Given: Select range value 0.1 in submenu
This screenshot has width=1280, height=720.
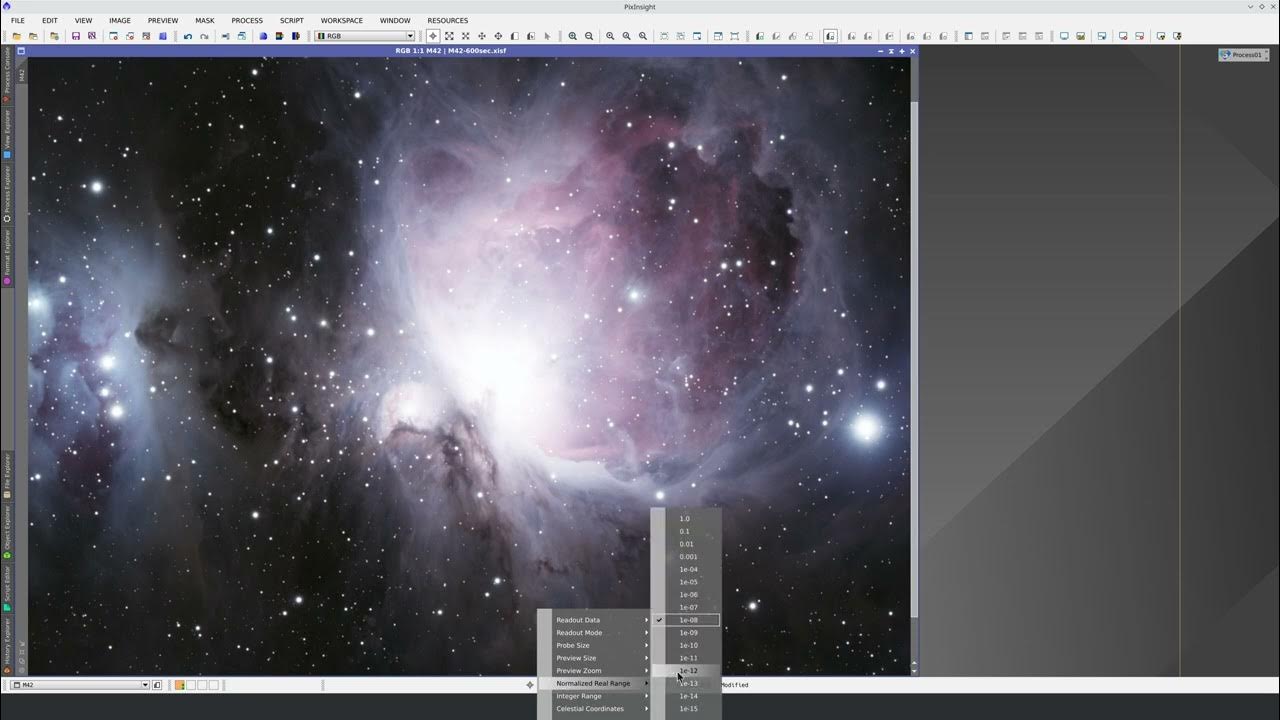Looking at the screenshot, I should (686, 531).
